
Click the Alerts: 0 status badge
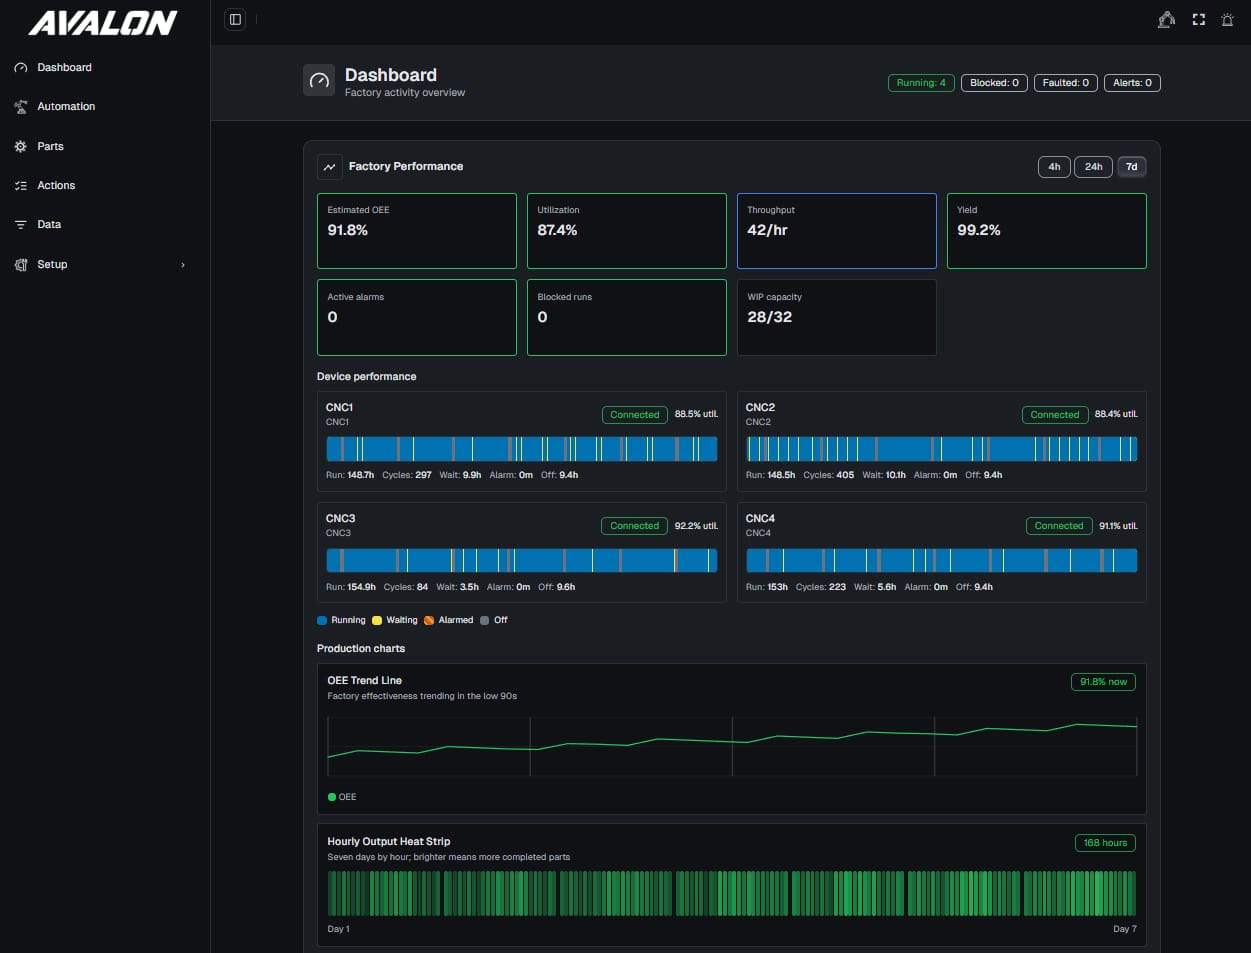[1133, 83]
